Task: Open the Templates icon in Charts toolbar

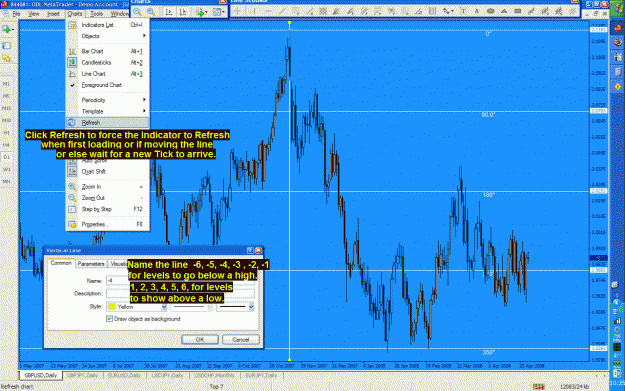Action: [x=216, y=12]
